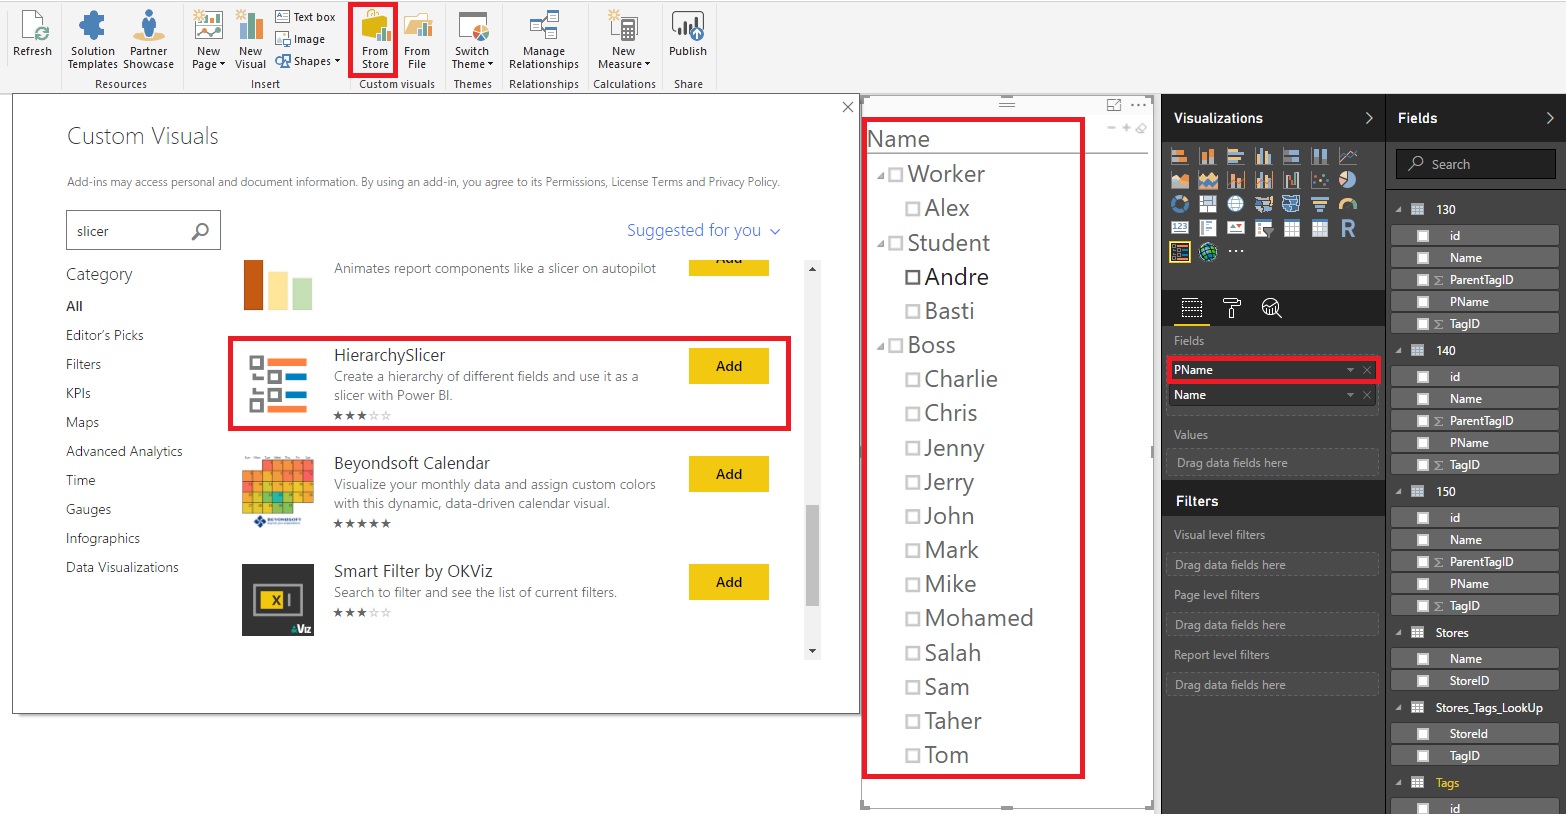Check the StoreID field under Stores

pos(1422,681)
